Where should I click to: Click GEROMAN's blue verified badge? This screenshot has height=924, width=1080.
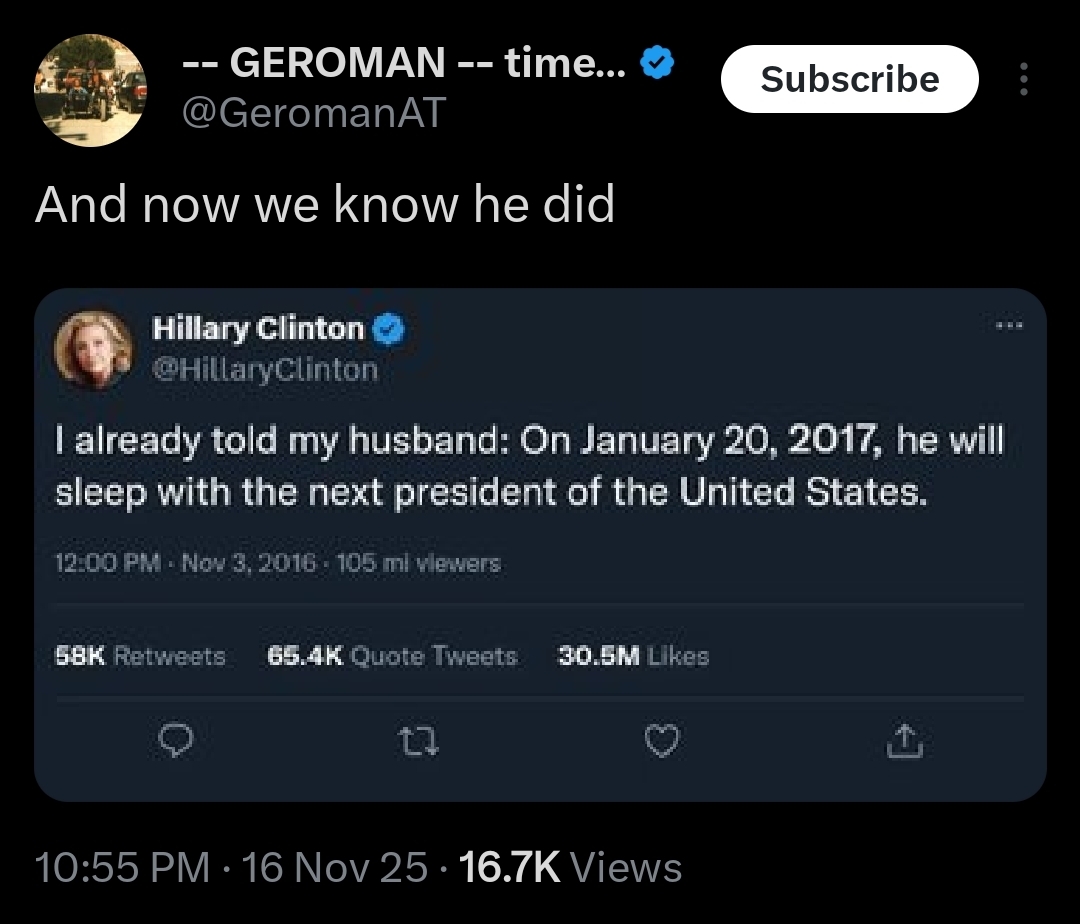tap(657, 62)
